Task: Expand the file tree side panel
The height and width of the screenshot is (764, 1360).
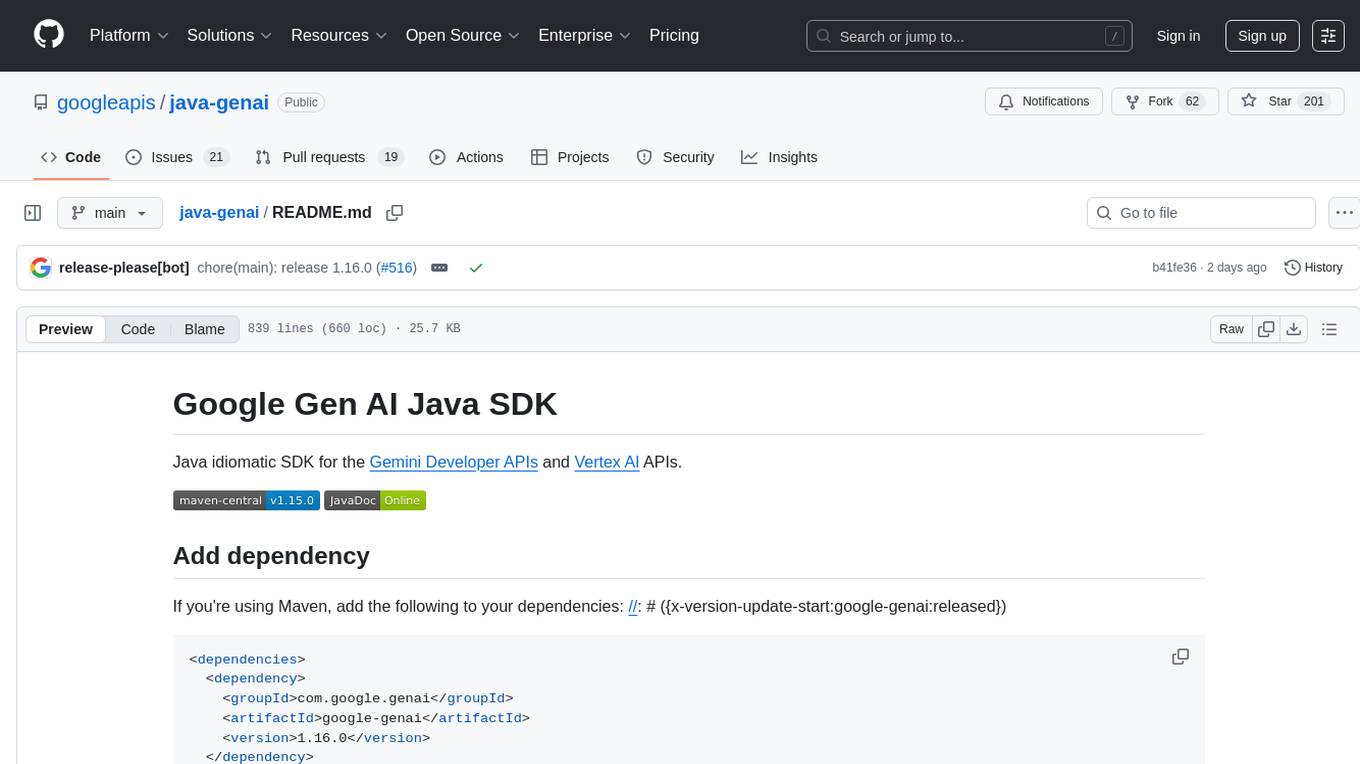Action: coord(33,213)
